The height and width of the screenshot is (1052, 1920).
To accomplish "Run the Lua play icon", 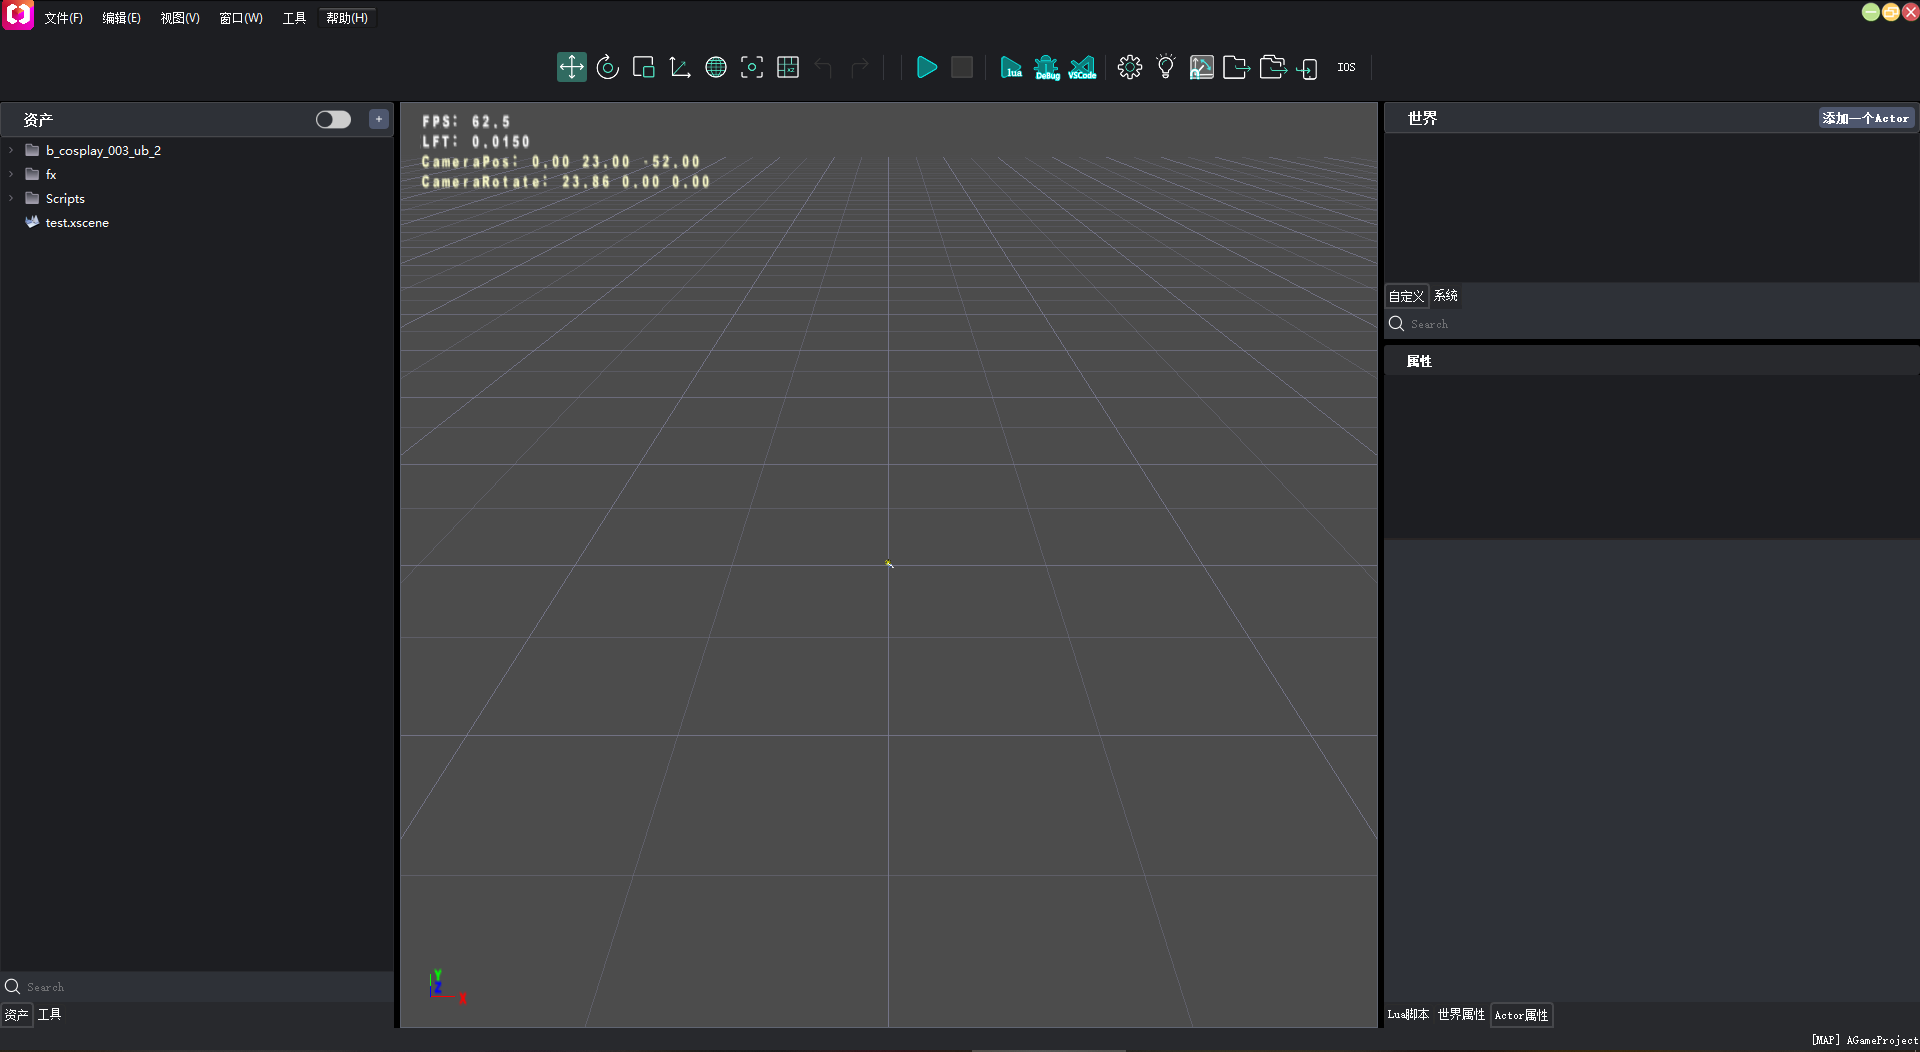I will [x=1011, y=67].
